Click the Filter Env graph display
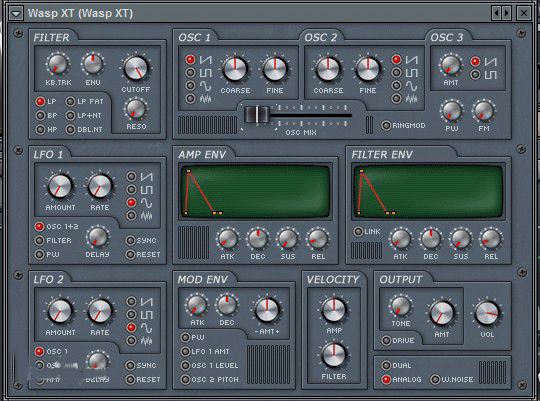This screenshot has width=540, height=401. coord(428,192)
